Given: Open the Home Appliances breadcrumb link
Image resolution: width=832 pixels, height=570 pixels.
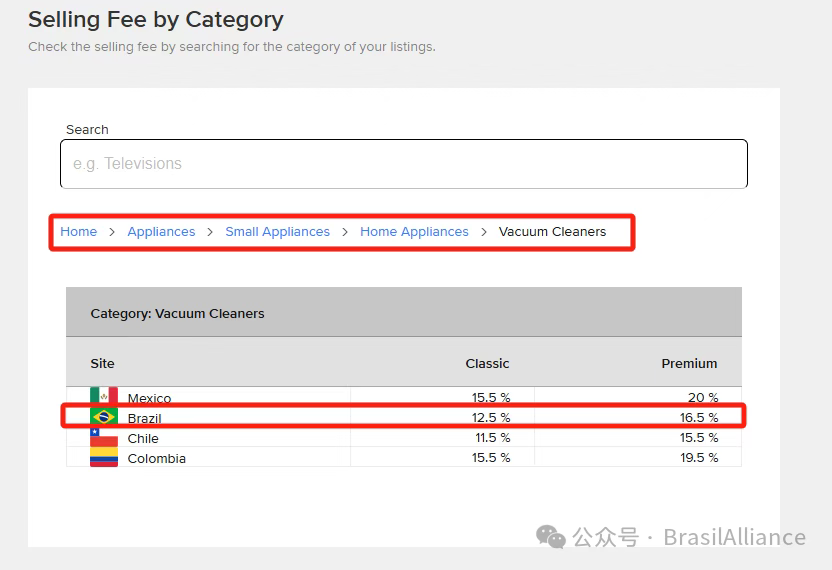Looking at the screenshot, I should pyautogui.click(x=414, y=231).
